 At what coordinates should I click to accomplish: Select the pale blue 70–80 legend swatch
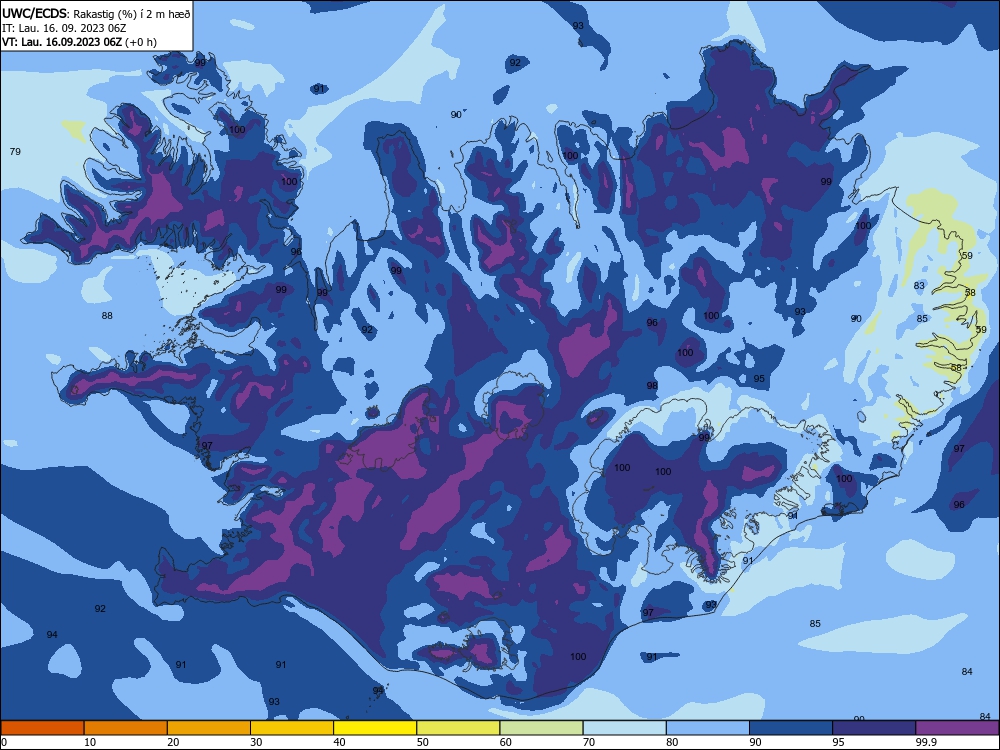624,728
